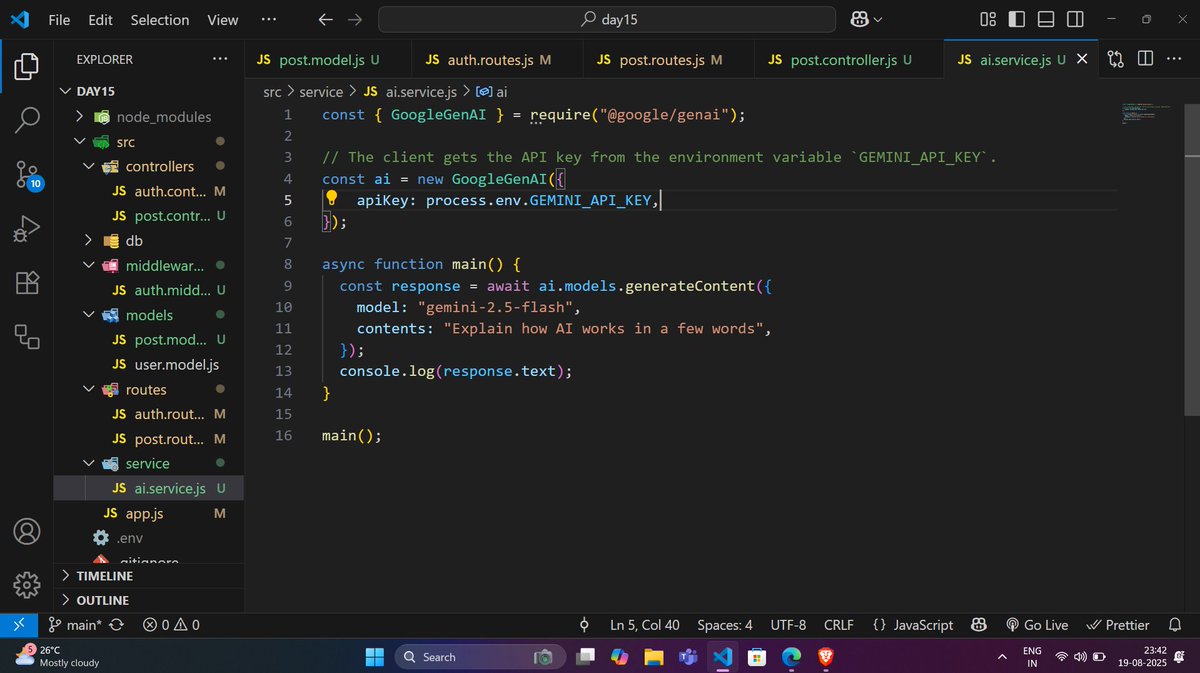Viewport: 1200px width, 673px height.
Task: Open Windows Start button in taskbar
Action: click(x=374, y=656)
